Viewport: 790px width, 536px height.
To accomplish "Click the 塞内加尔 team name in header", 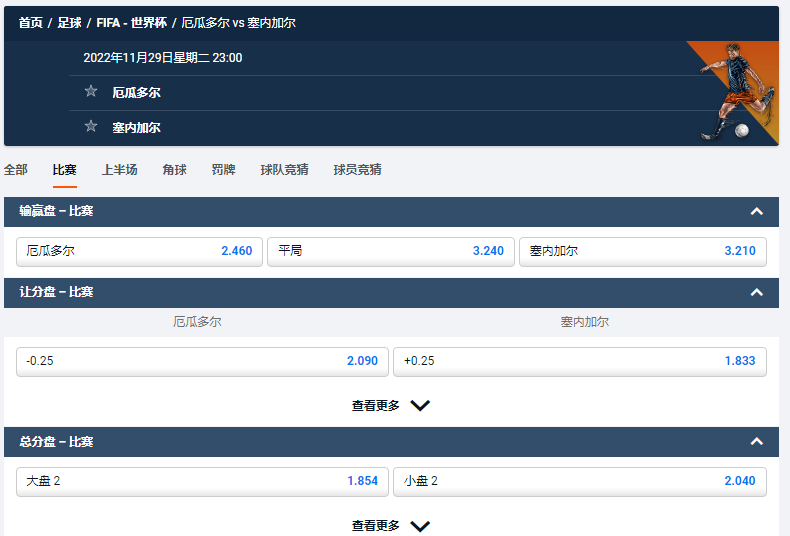I will (137, 127).
